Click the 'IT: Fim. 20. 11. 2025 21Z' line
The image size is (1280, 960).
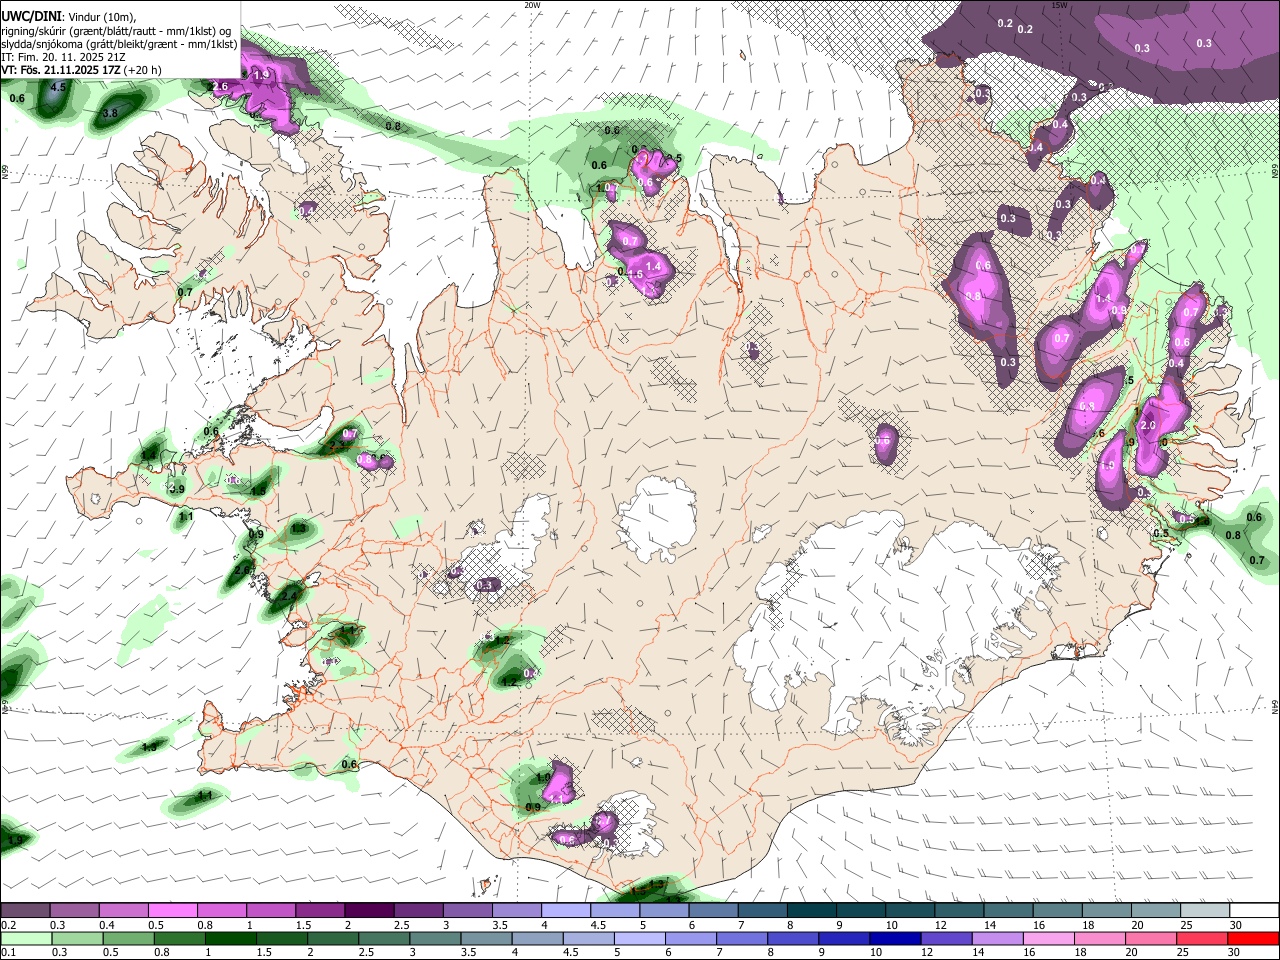(63, 58)
